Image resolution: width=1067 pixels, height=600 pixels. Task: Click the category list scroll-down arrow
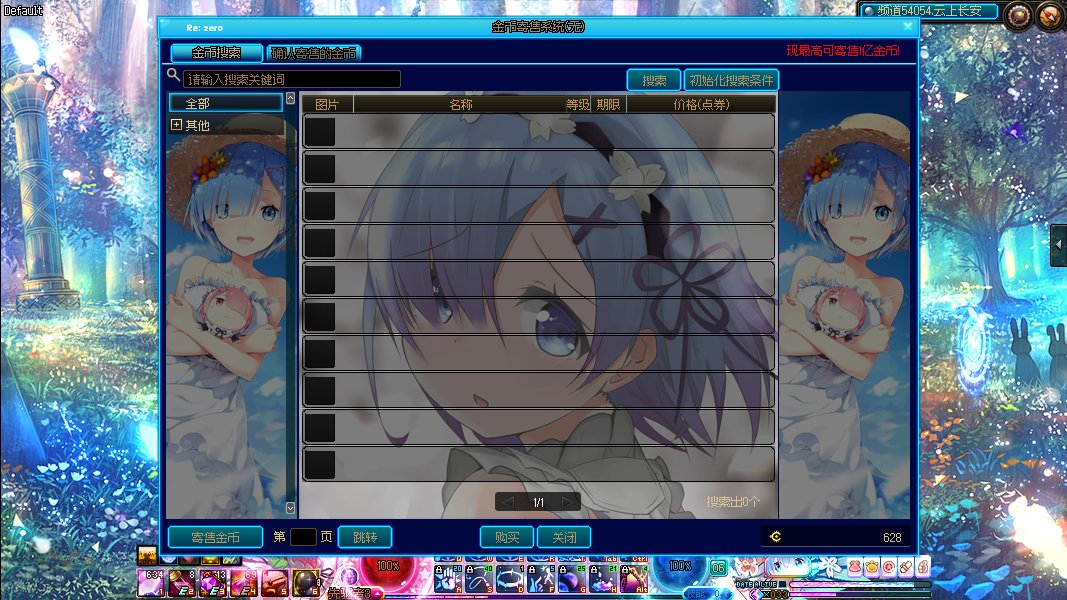(x=291, y=508)
